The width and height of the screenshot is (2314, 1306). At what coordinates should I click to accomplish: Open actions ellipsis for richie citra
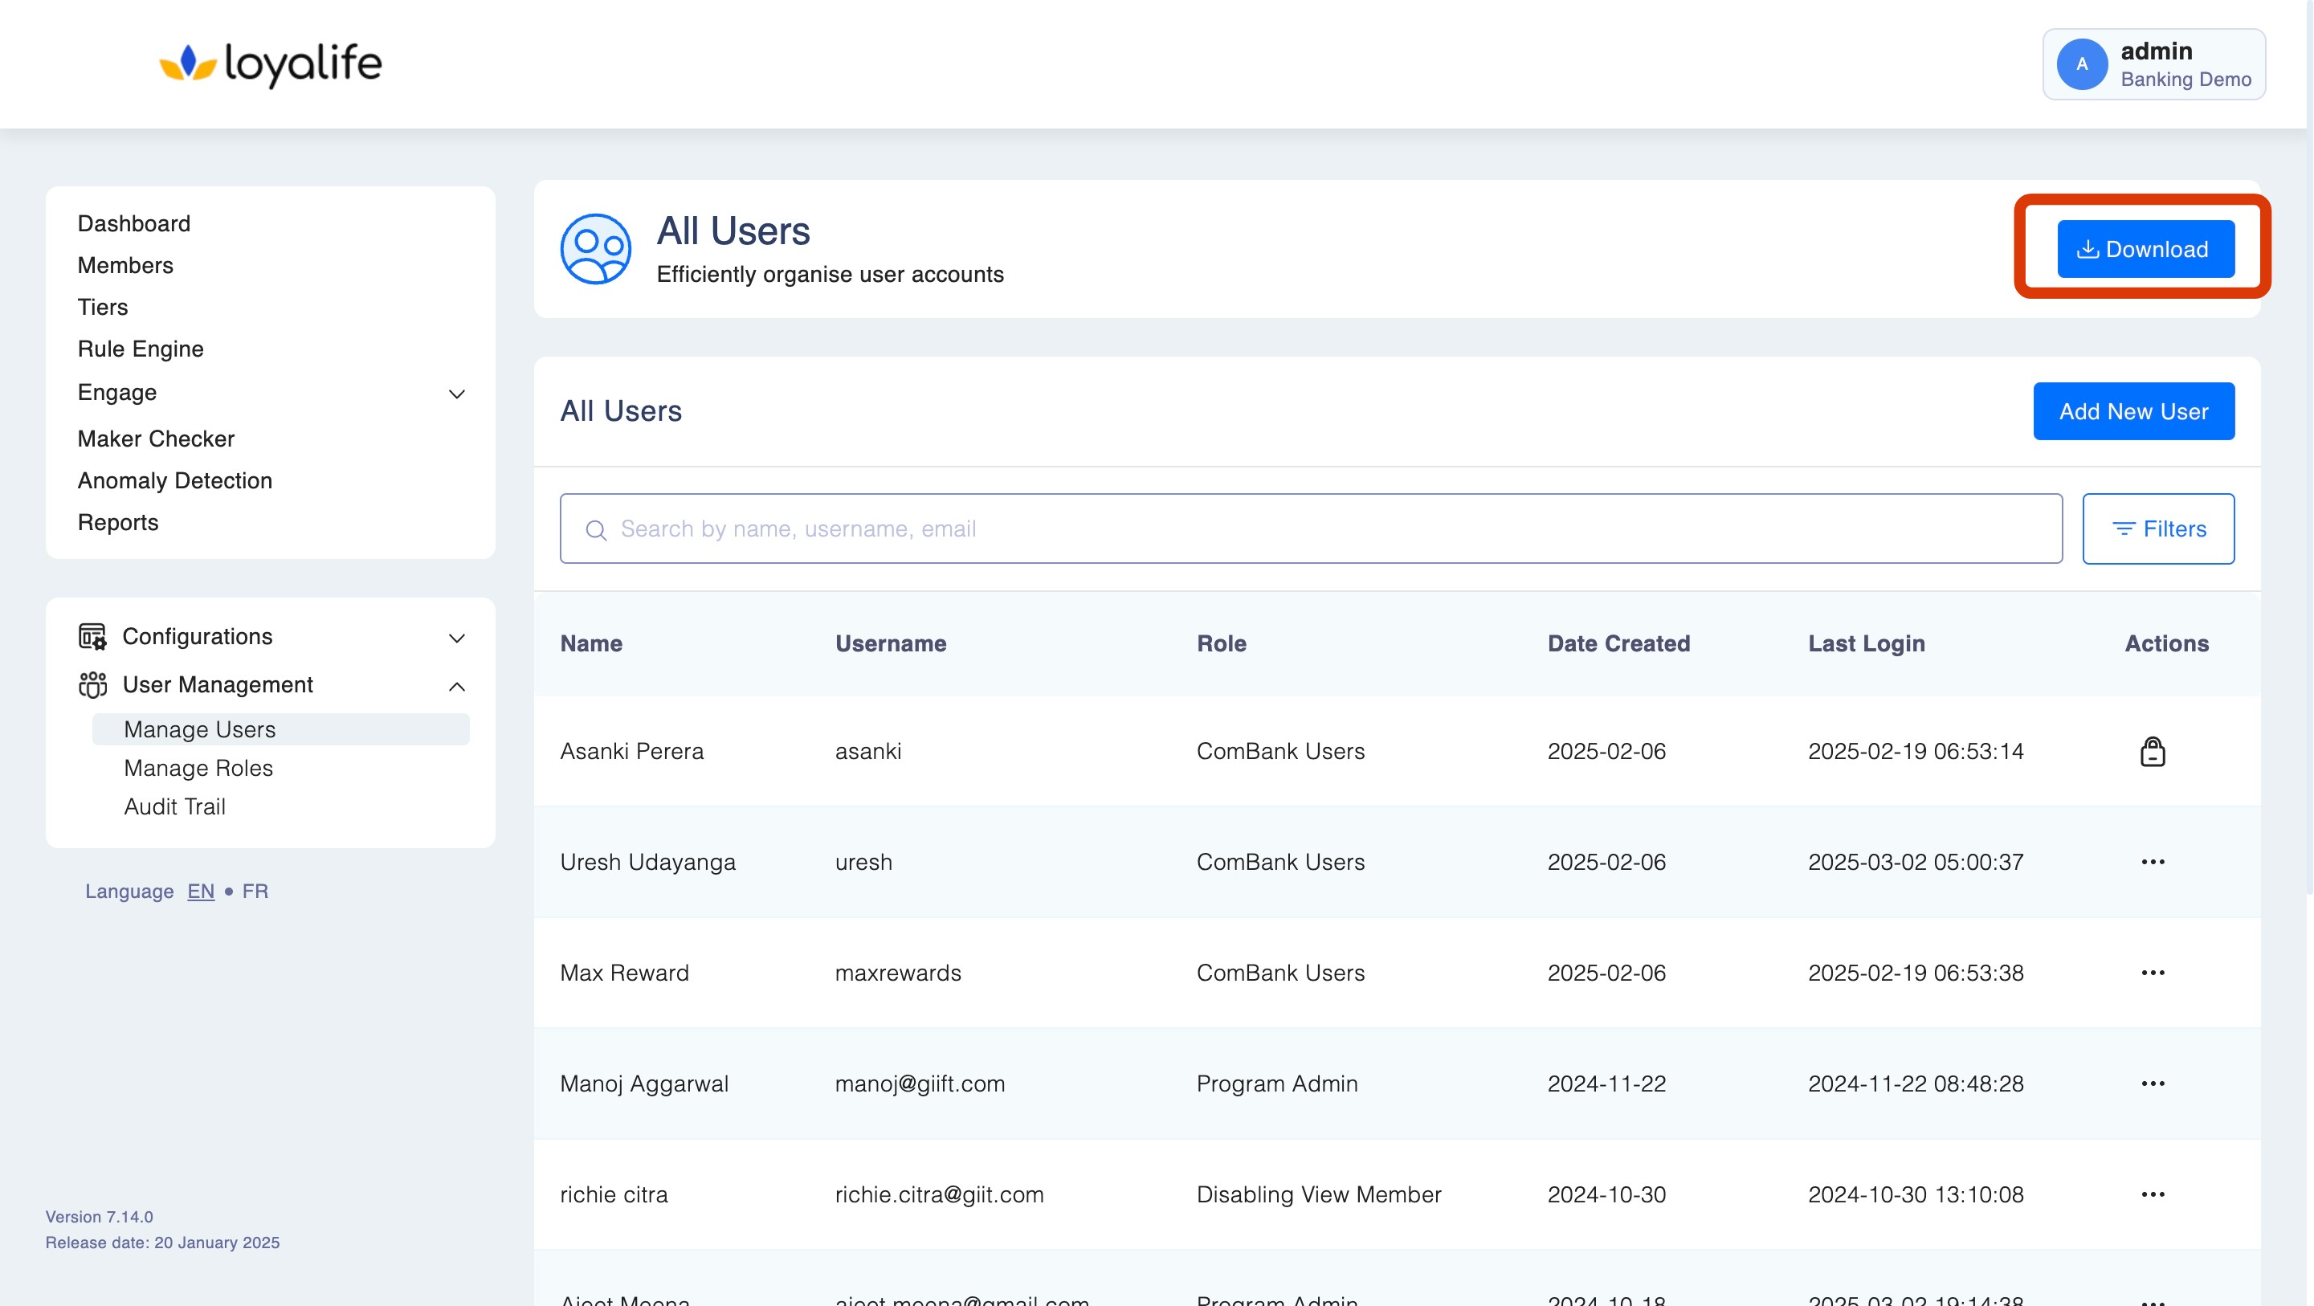coord(2152,1195)
